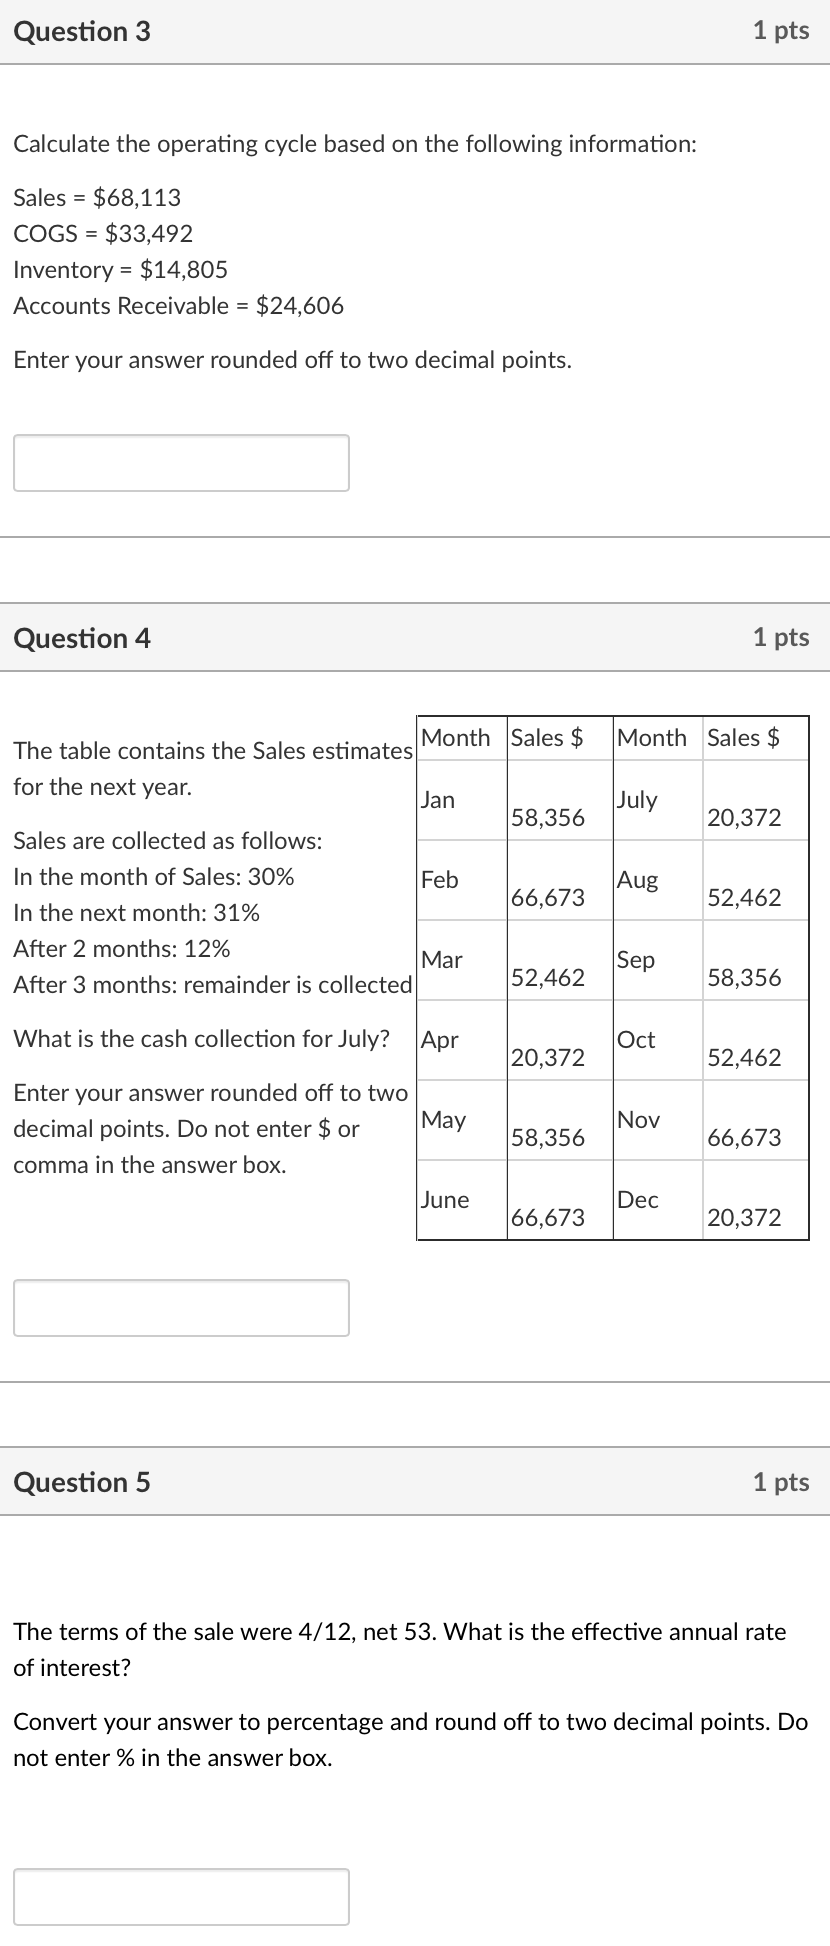The width and height of the screenshot is (830, 1946).
Task: Click the cash collection for July question text
Action: point(202,1039)
